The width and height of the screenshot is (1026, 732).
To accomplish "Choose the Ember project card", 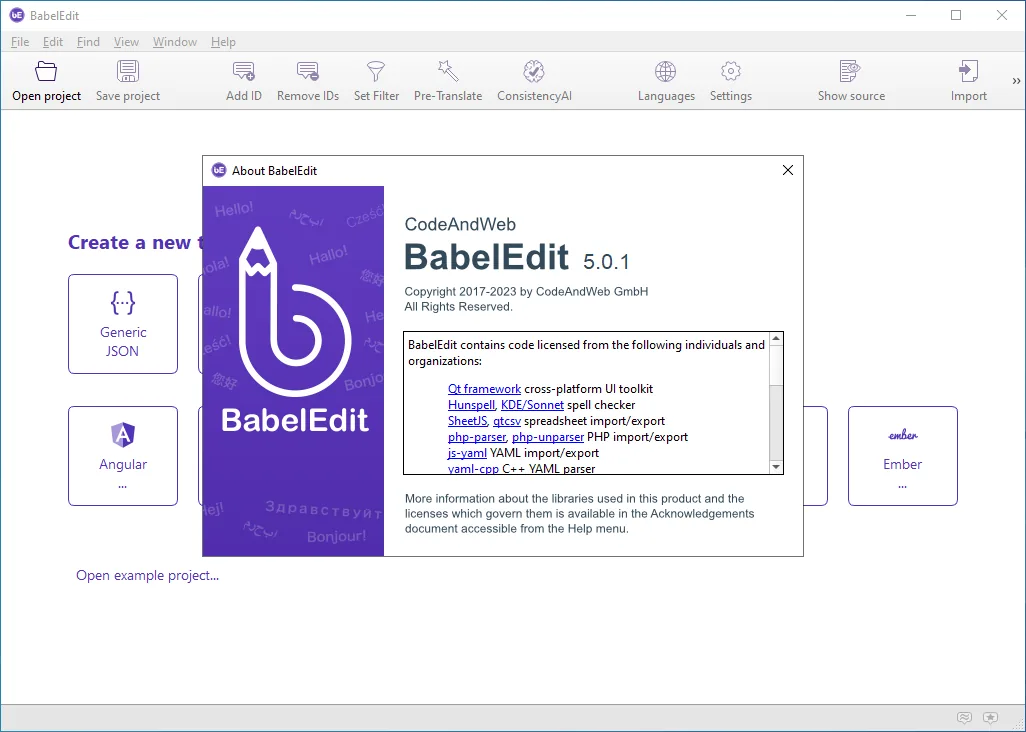I will point(902,456).
